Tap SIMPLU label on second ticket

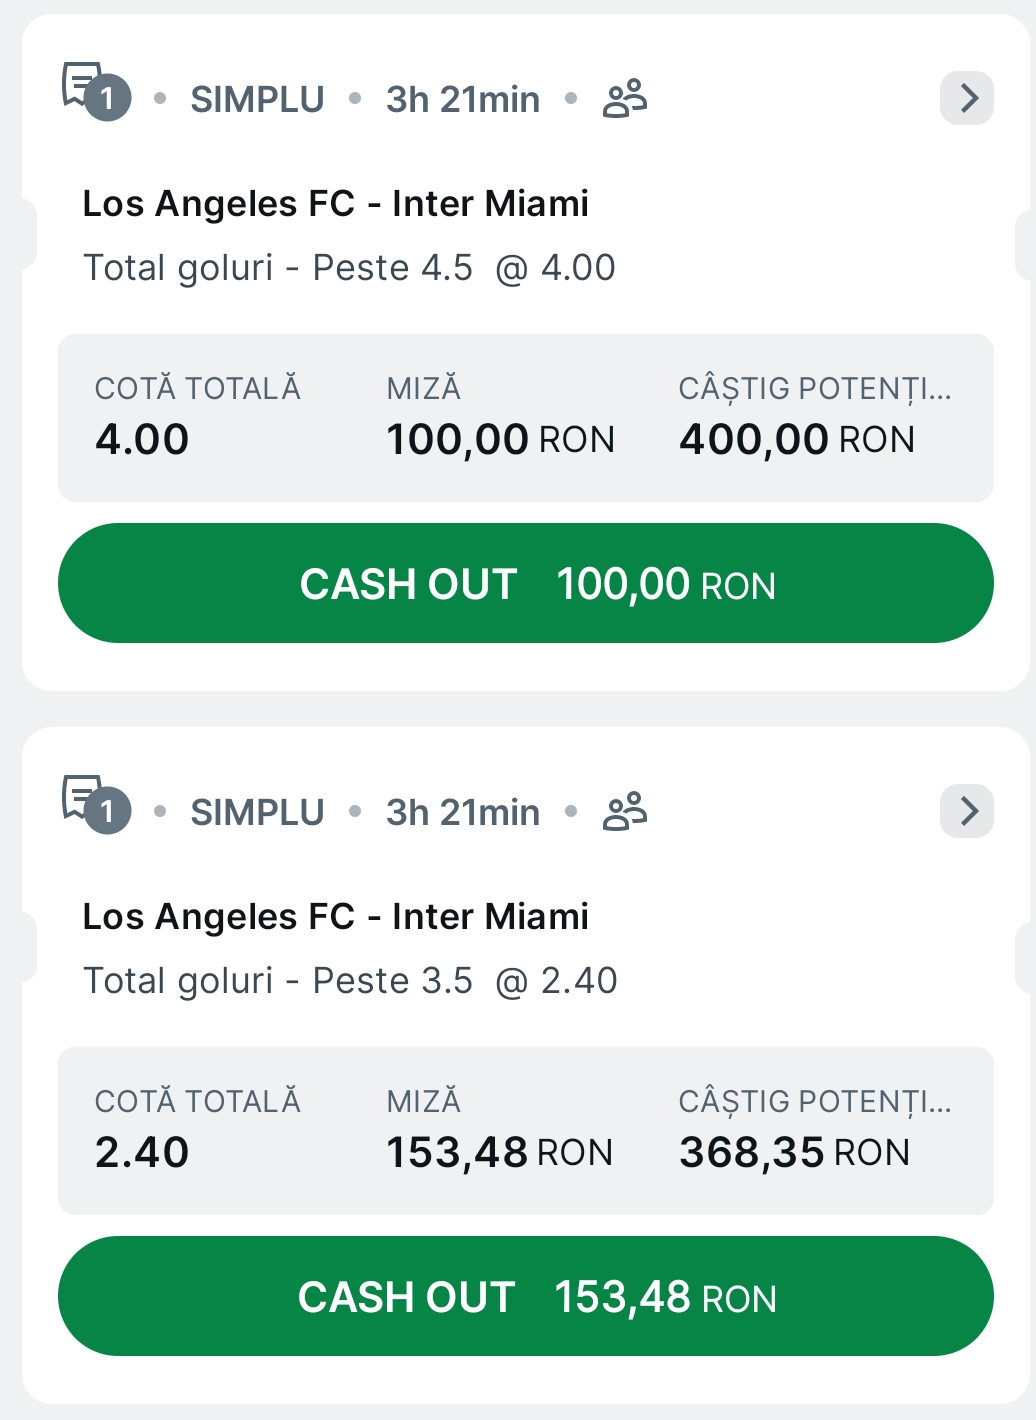point(257,812)
